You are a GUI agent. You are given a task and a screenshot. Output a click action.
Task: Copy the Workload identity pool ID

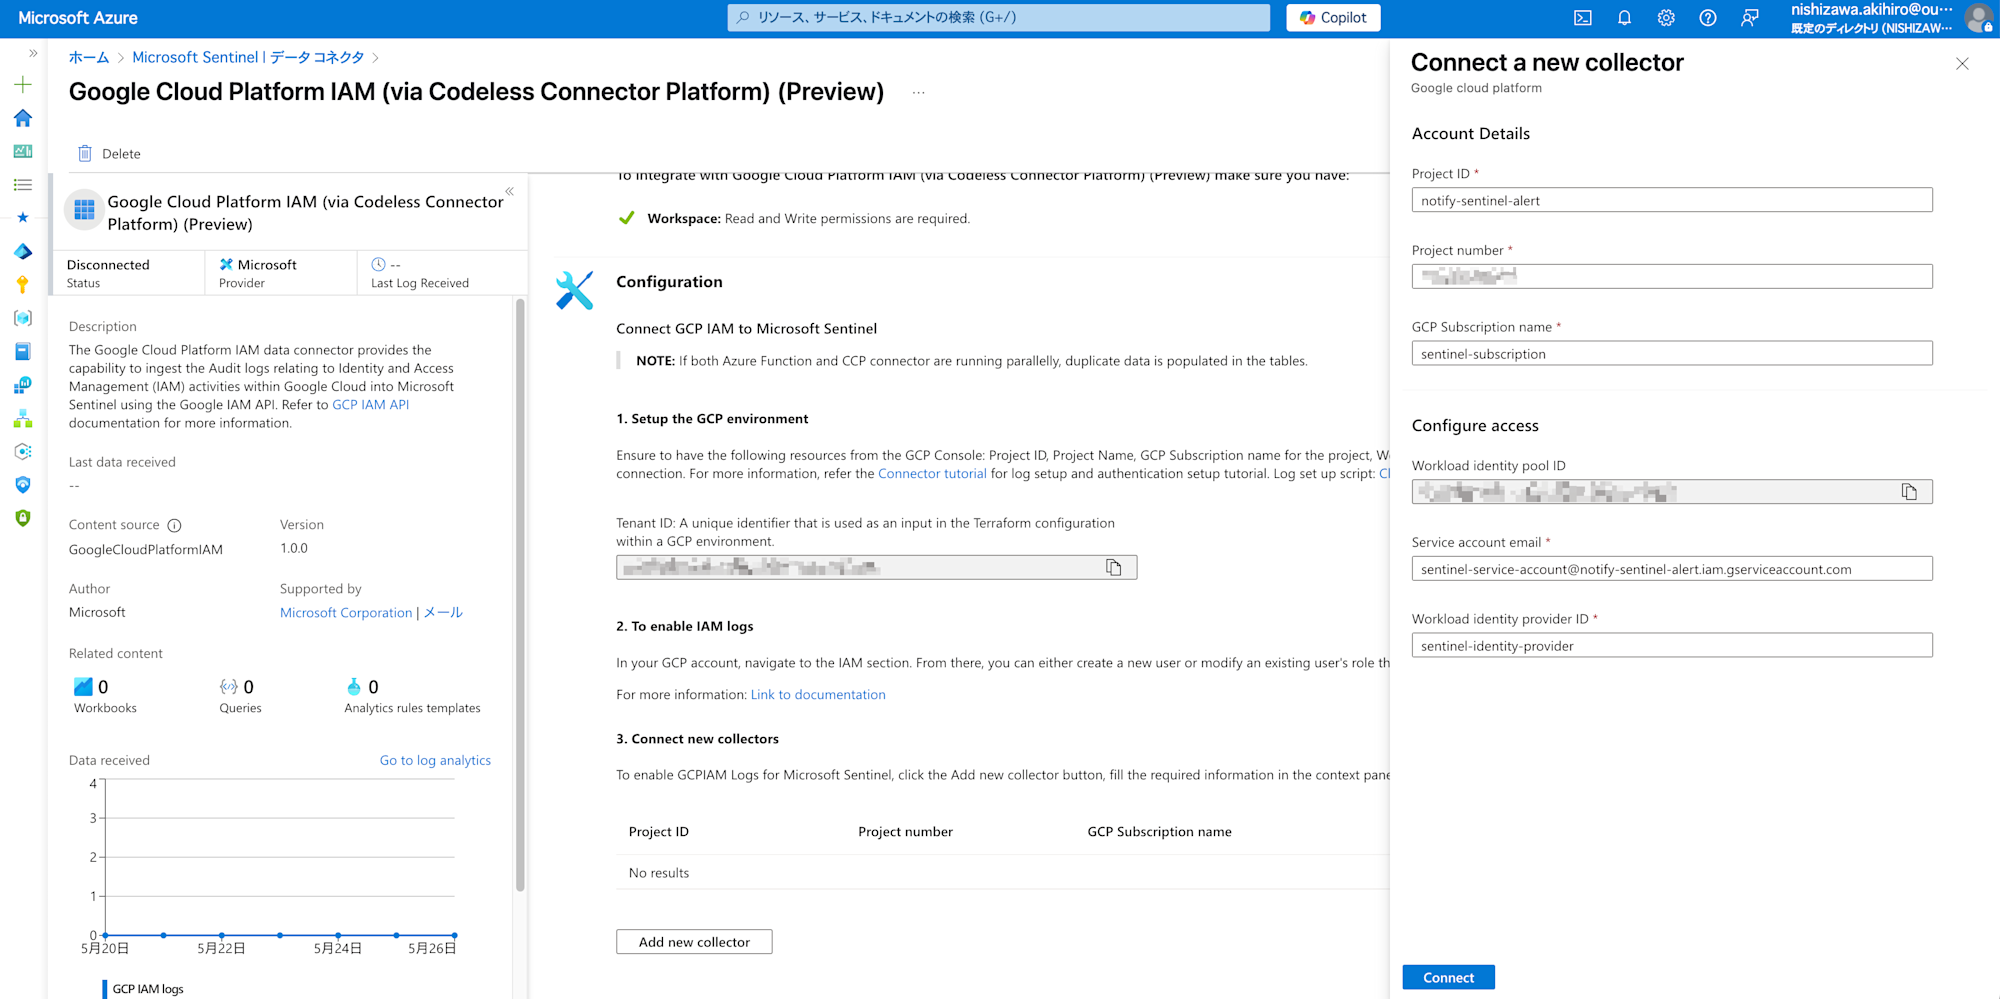point(1909,492)
